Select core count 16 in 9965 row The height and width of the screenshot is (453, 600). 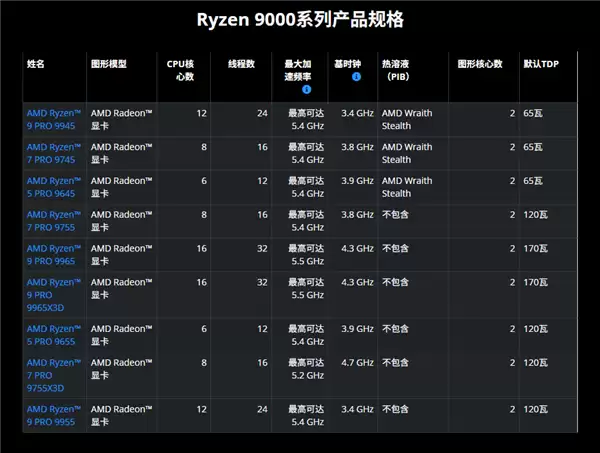click(202, 248)
